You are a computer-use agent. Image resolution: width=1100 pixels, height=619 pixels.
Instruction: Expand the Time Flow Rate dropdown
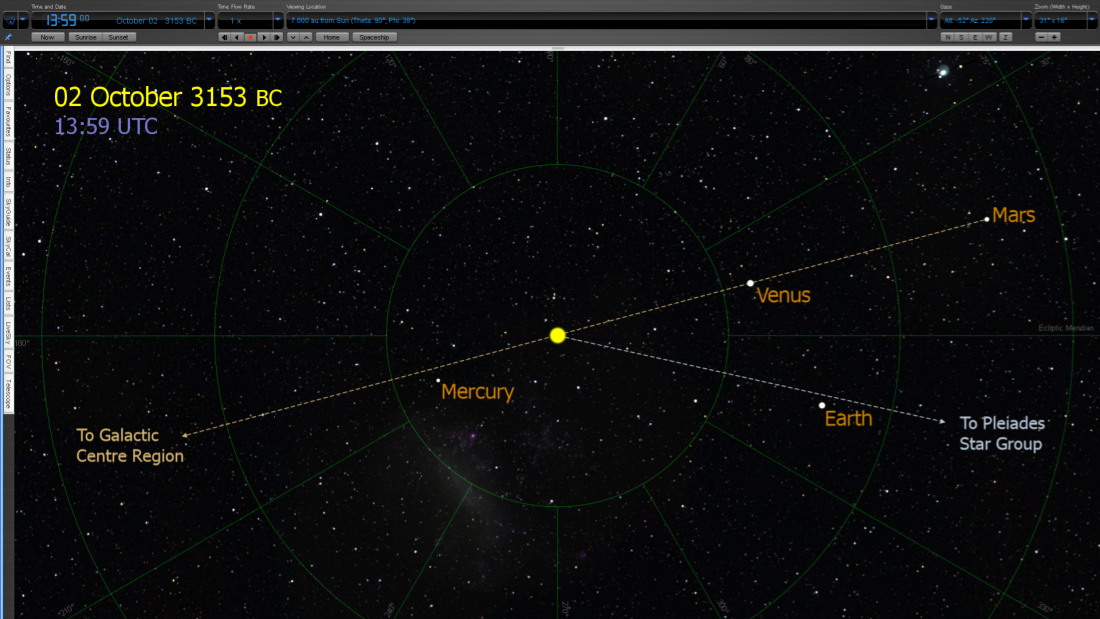tap(276, 20)
